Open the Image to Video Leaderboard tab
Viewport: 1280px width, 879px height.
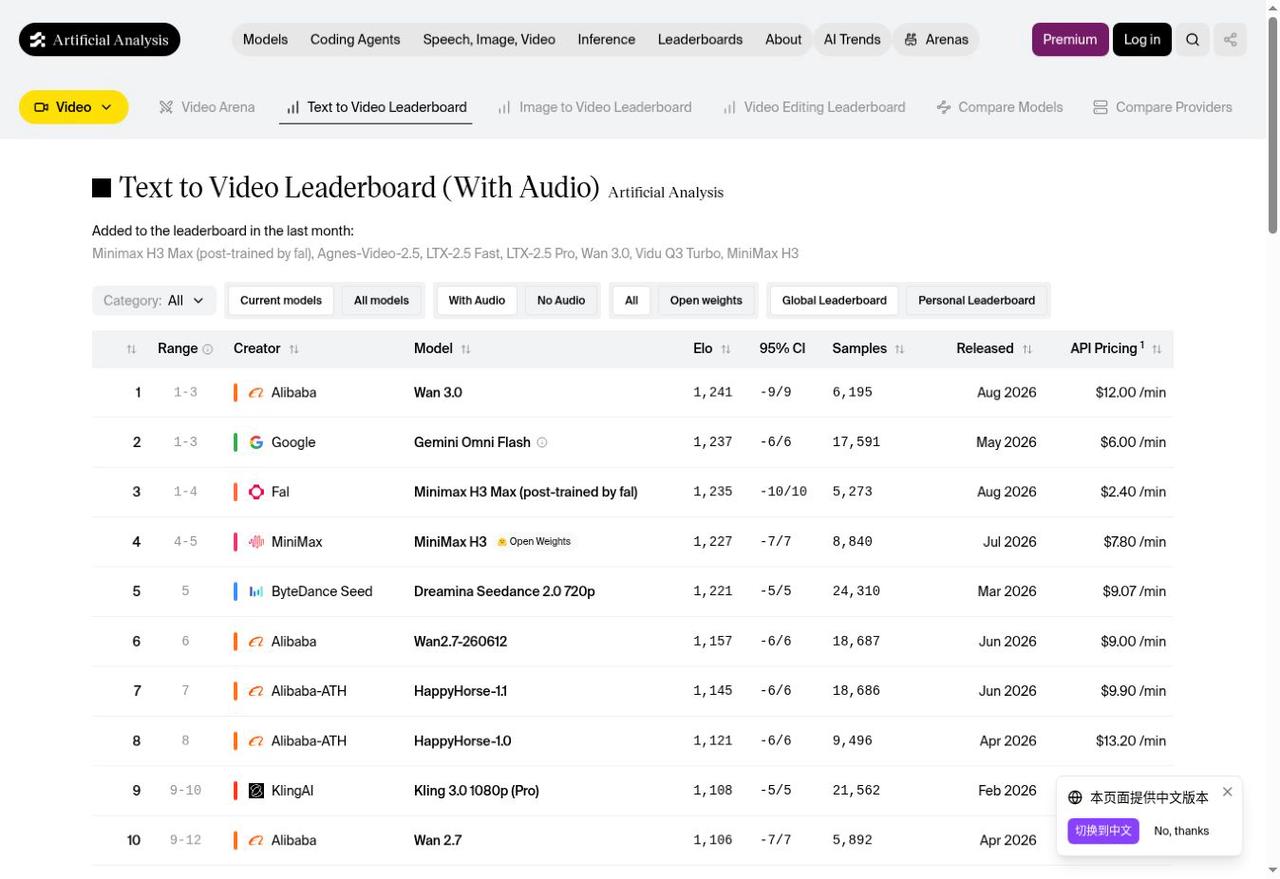595,107
